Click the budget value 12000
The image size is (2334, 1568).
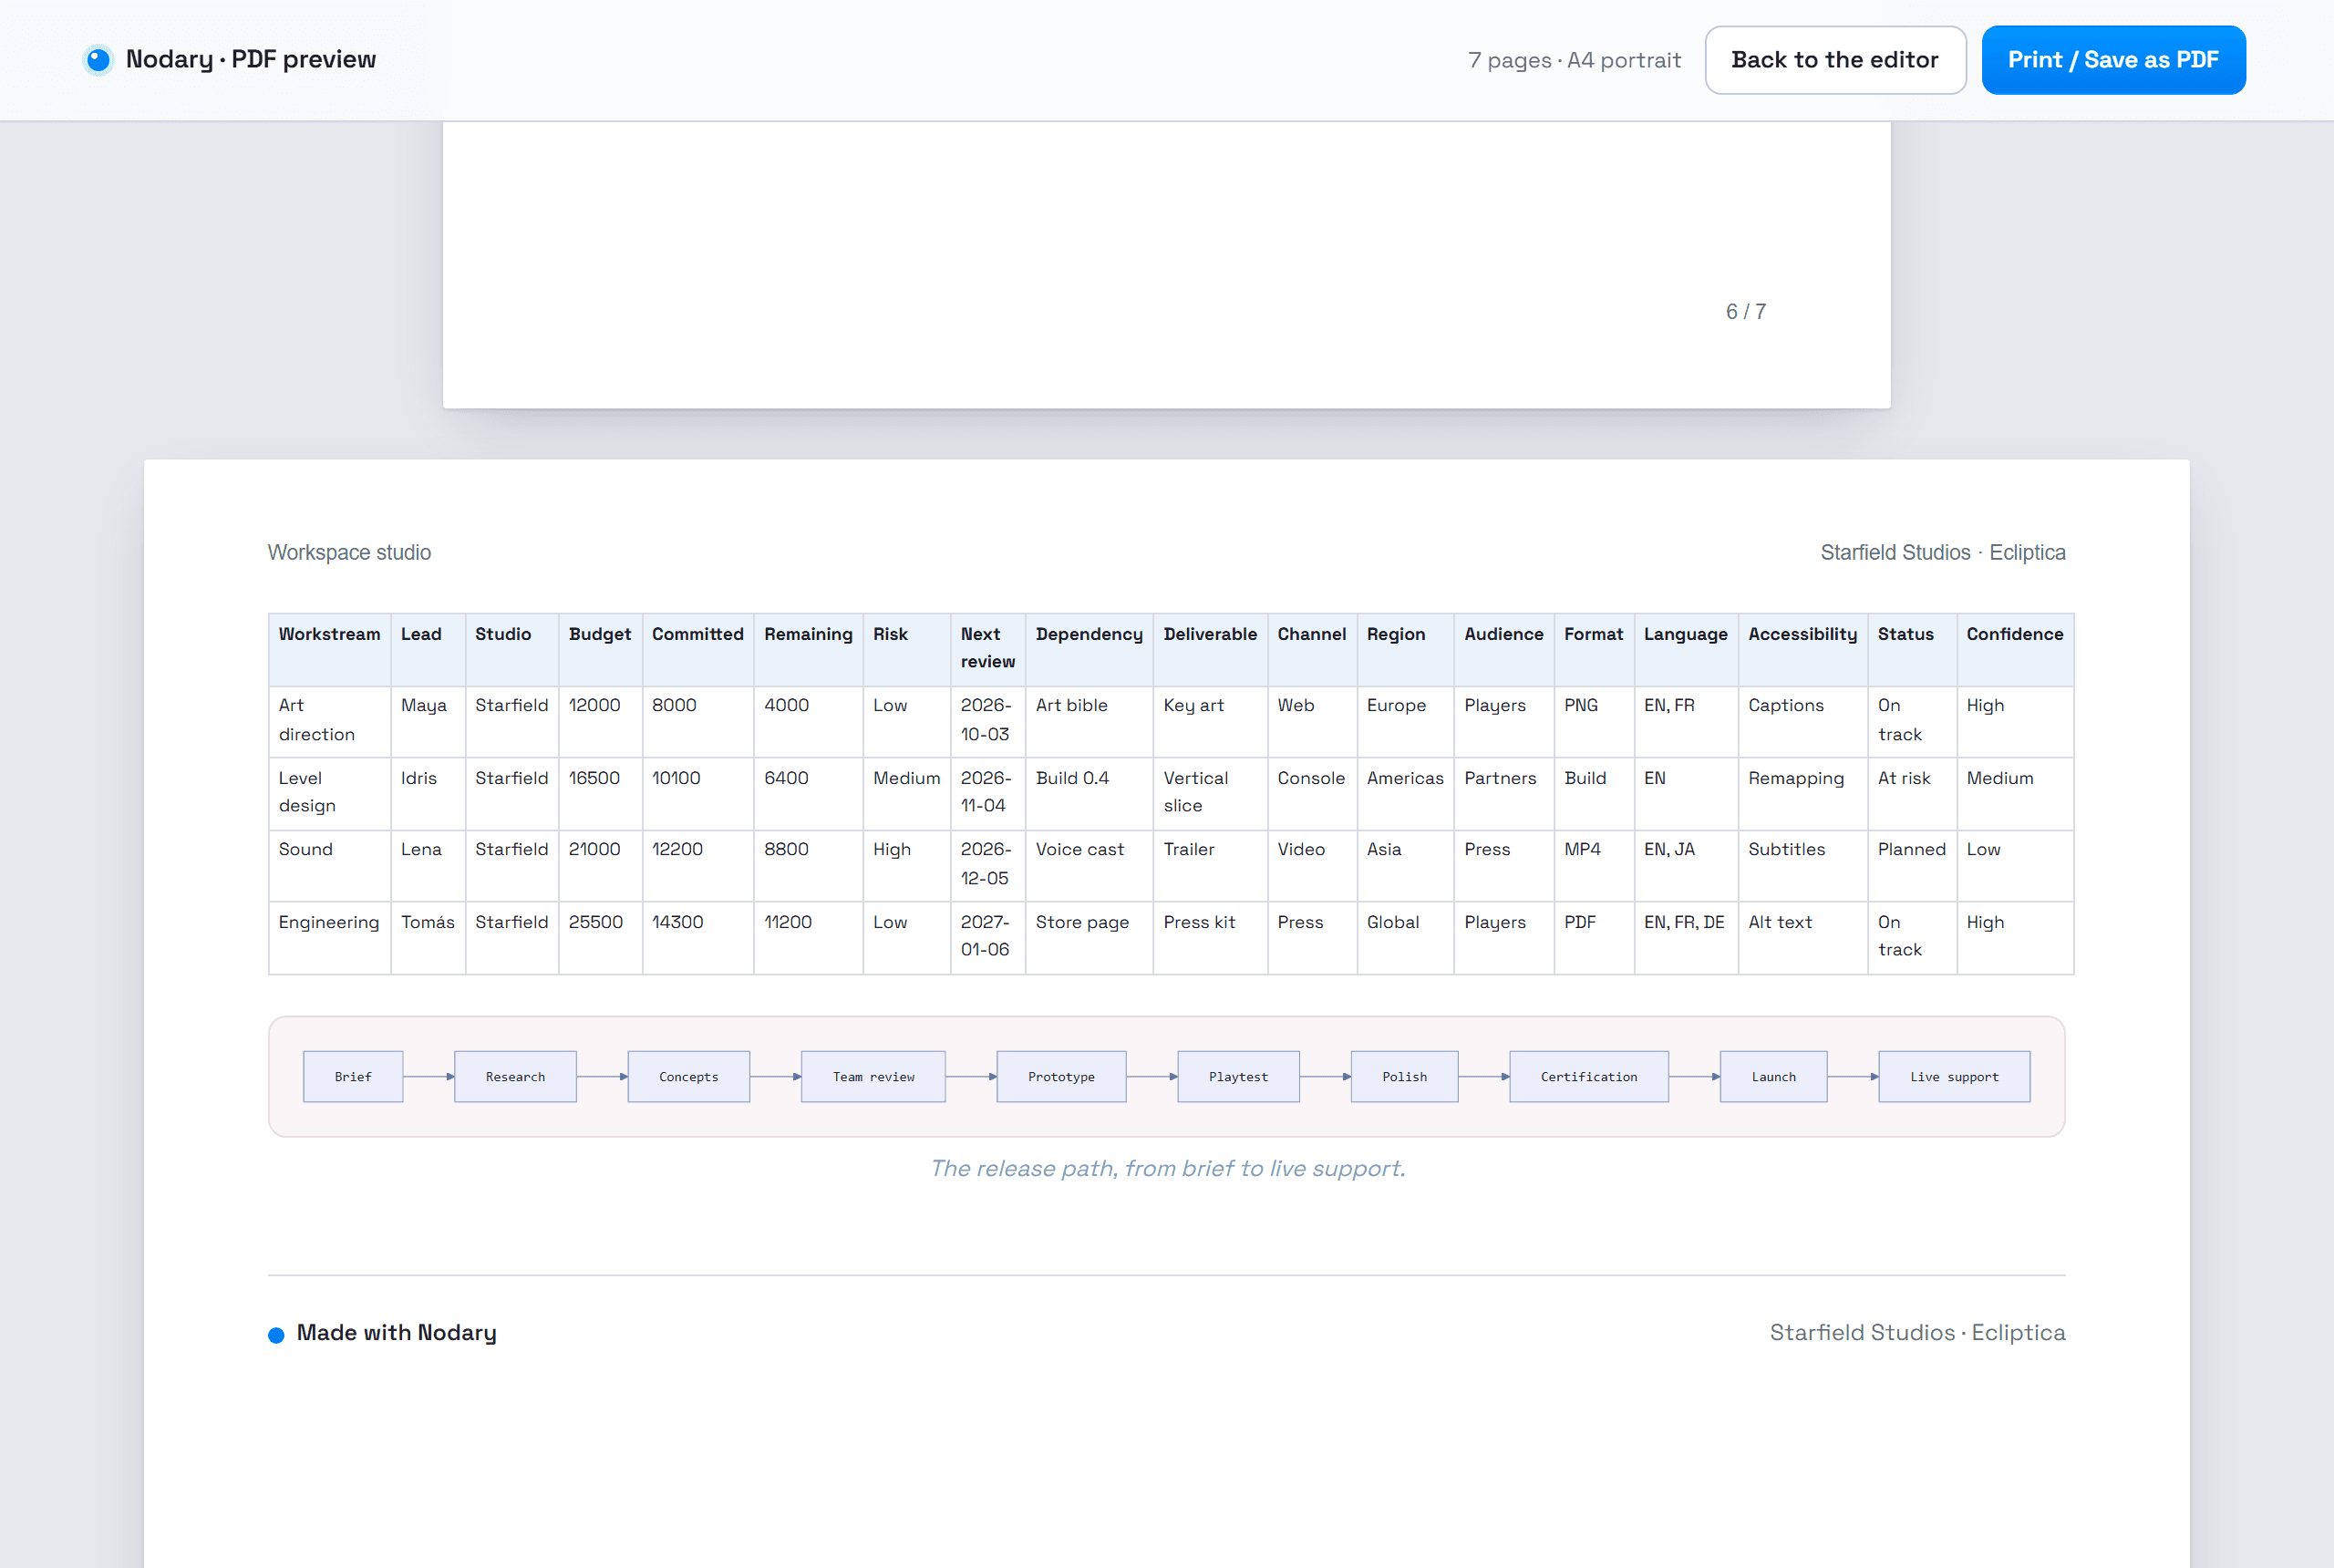click(595, 705)
